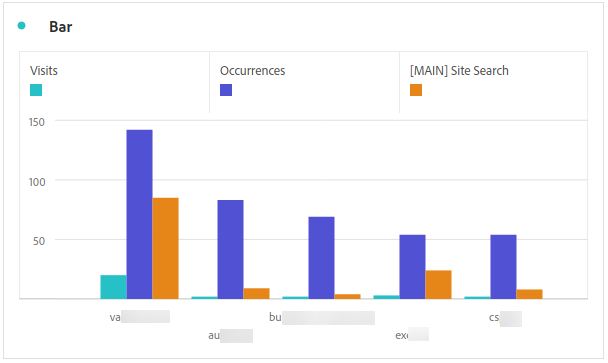Click the purple Occurrences bar for 'bu'
The width and height of the screenshot is (608, 363).
click(321, 258)
